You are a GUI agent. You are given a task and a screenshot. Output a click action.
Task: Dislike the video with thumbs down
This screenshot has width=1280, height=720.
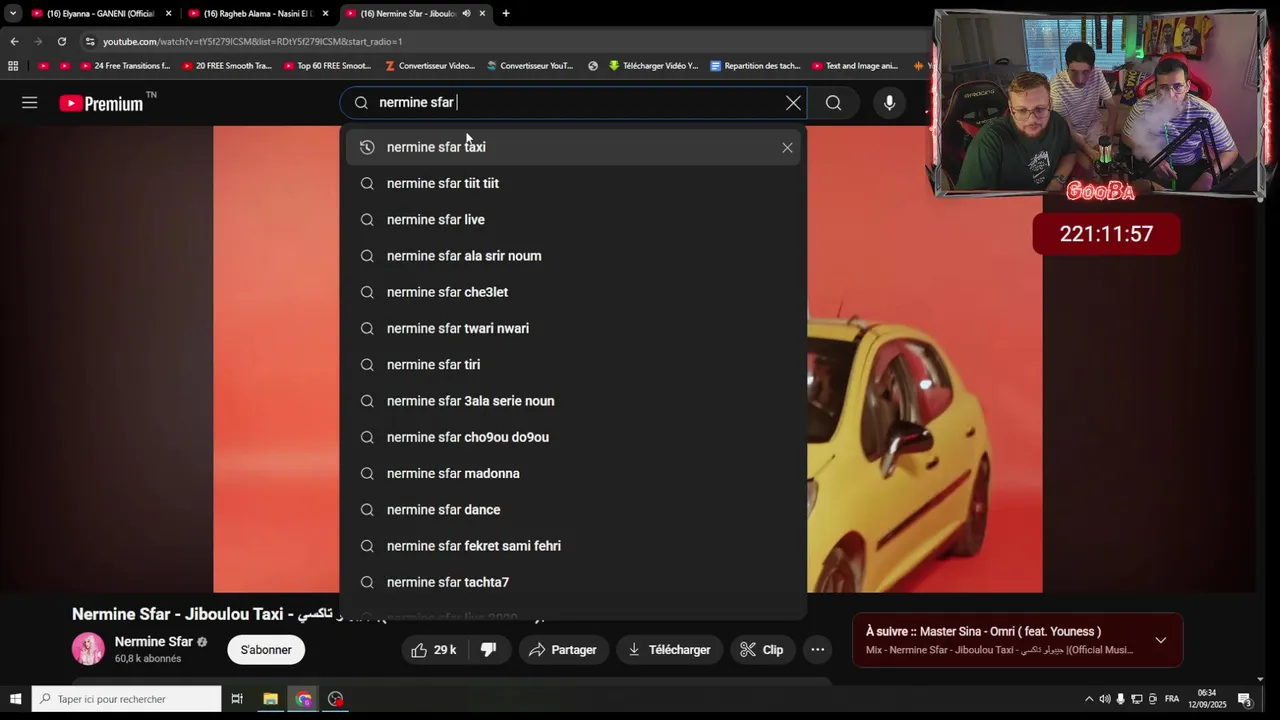[x=488, y=650]
